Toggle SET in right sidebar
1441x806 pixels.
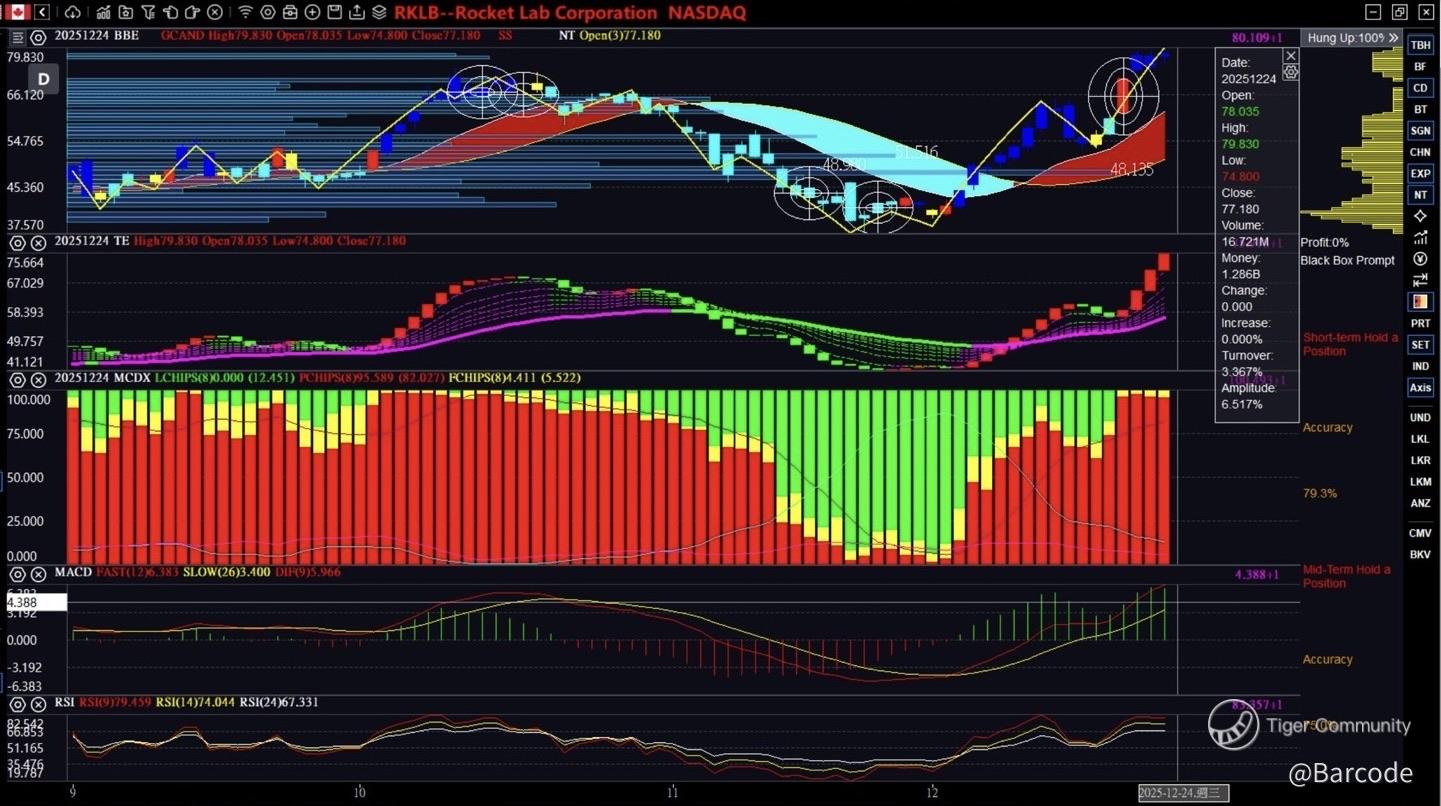(x=1419, y=345)
